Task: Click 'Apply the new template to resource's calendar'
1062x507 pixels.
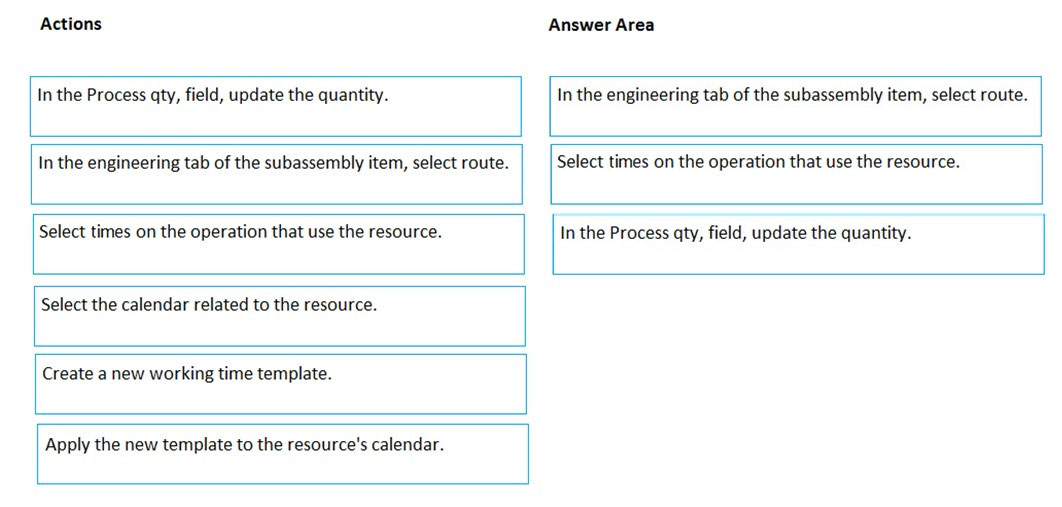Action: point(282,453)
